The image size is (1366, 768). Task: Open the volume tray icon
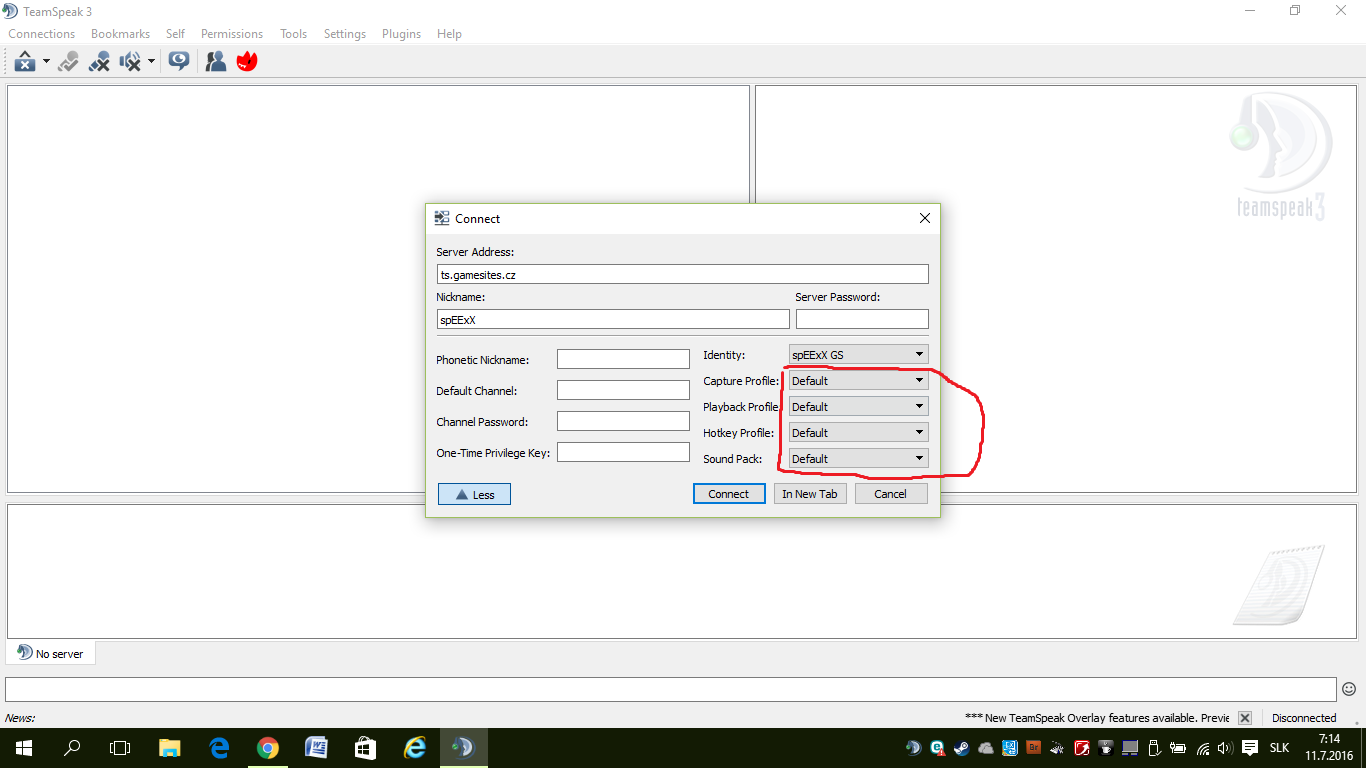(x=1225, y=748)
